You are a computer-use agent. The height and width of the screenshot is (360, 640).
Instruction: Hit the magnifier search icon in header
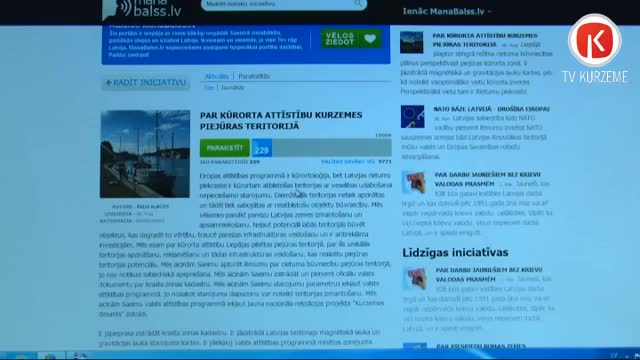click(x=358, y=4)
